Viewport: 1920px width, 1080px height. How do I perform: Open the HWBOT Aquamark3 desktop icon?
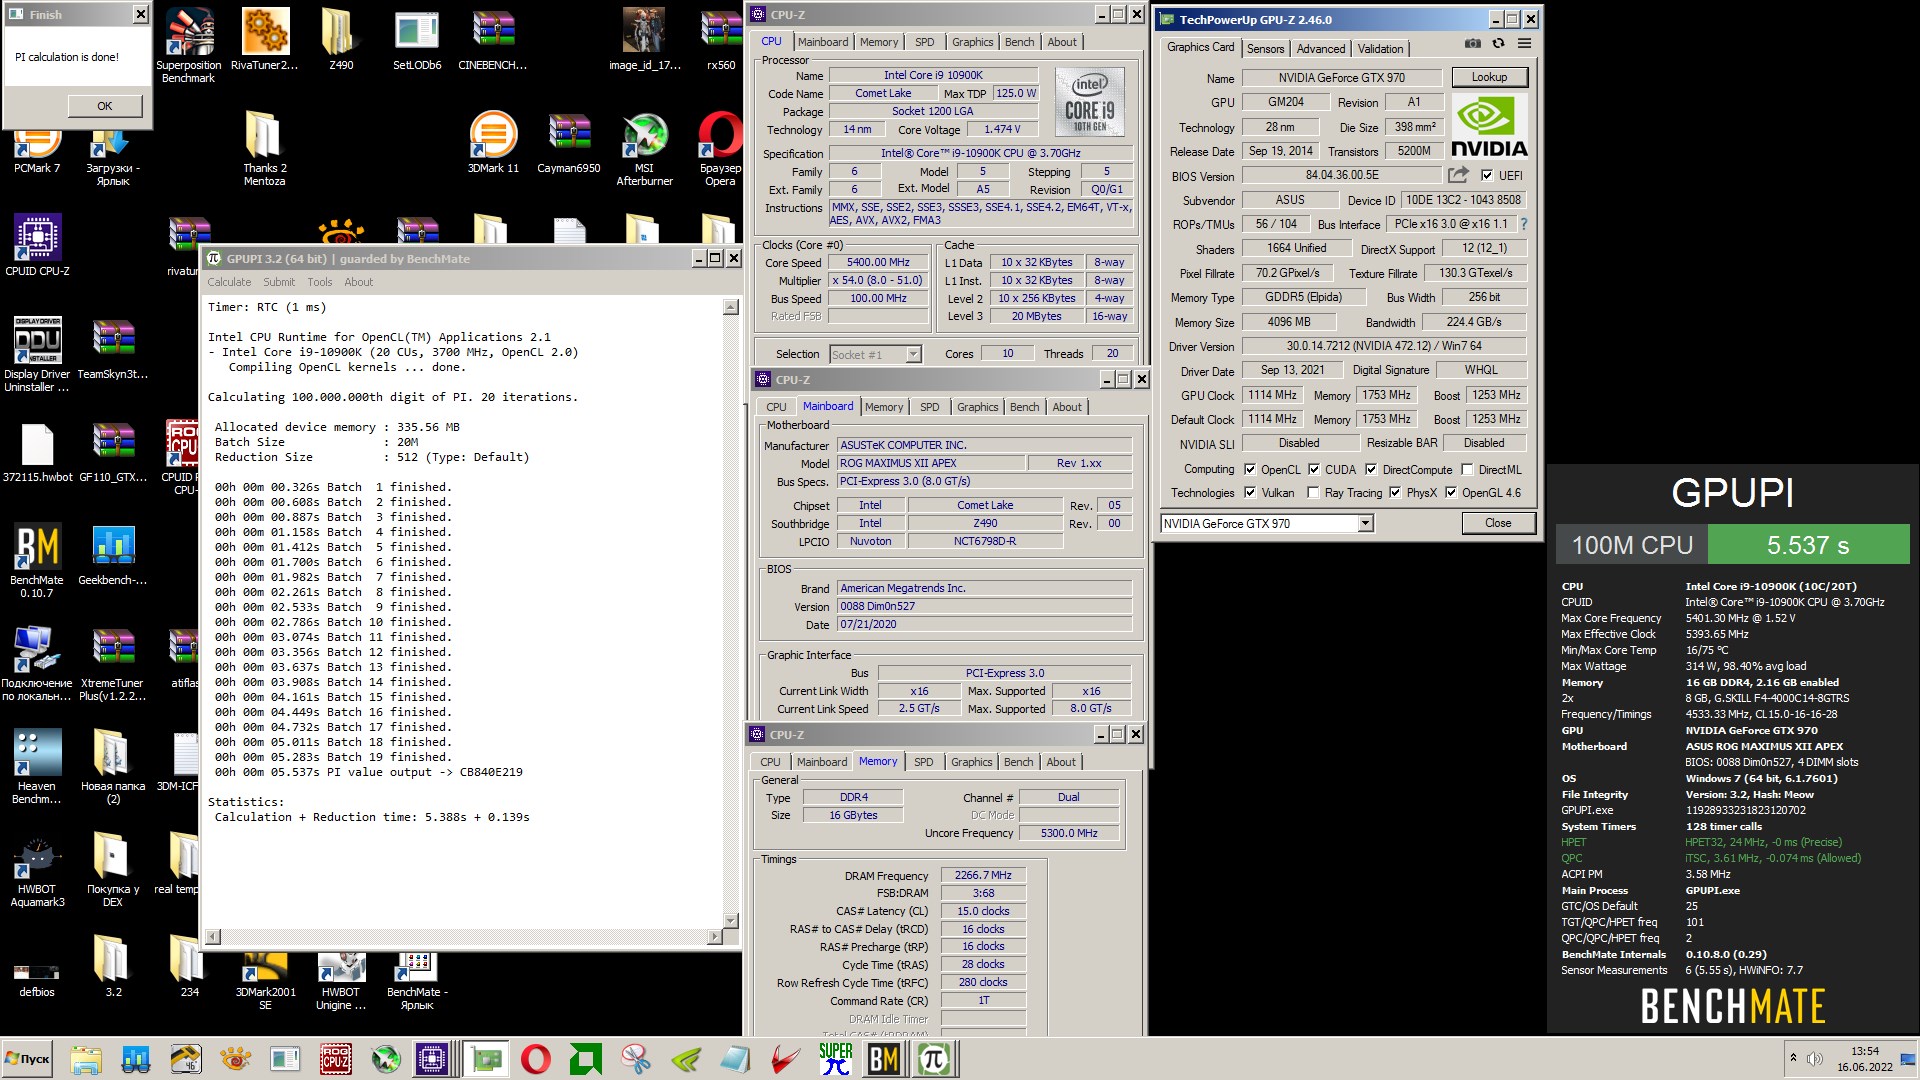coord(37,869)
